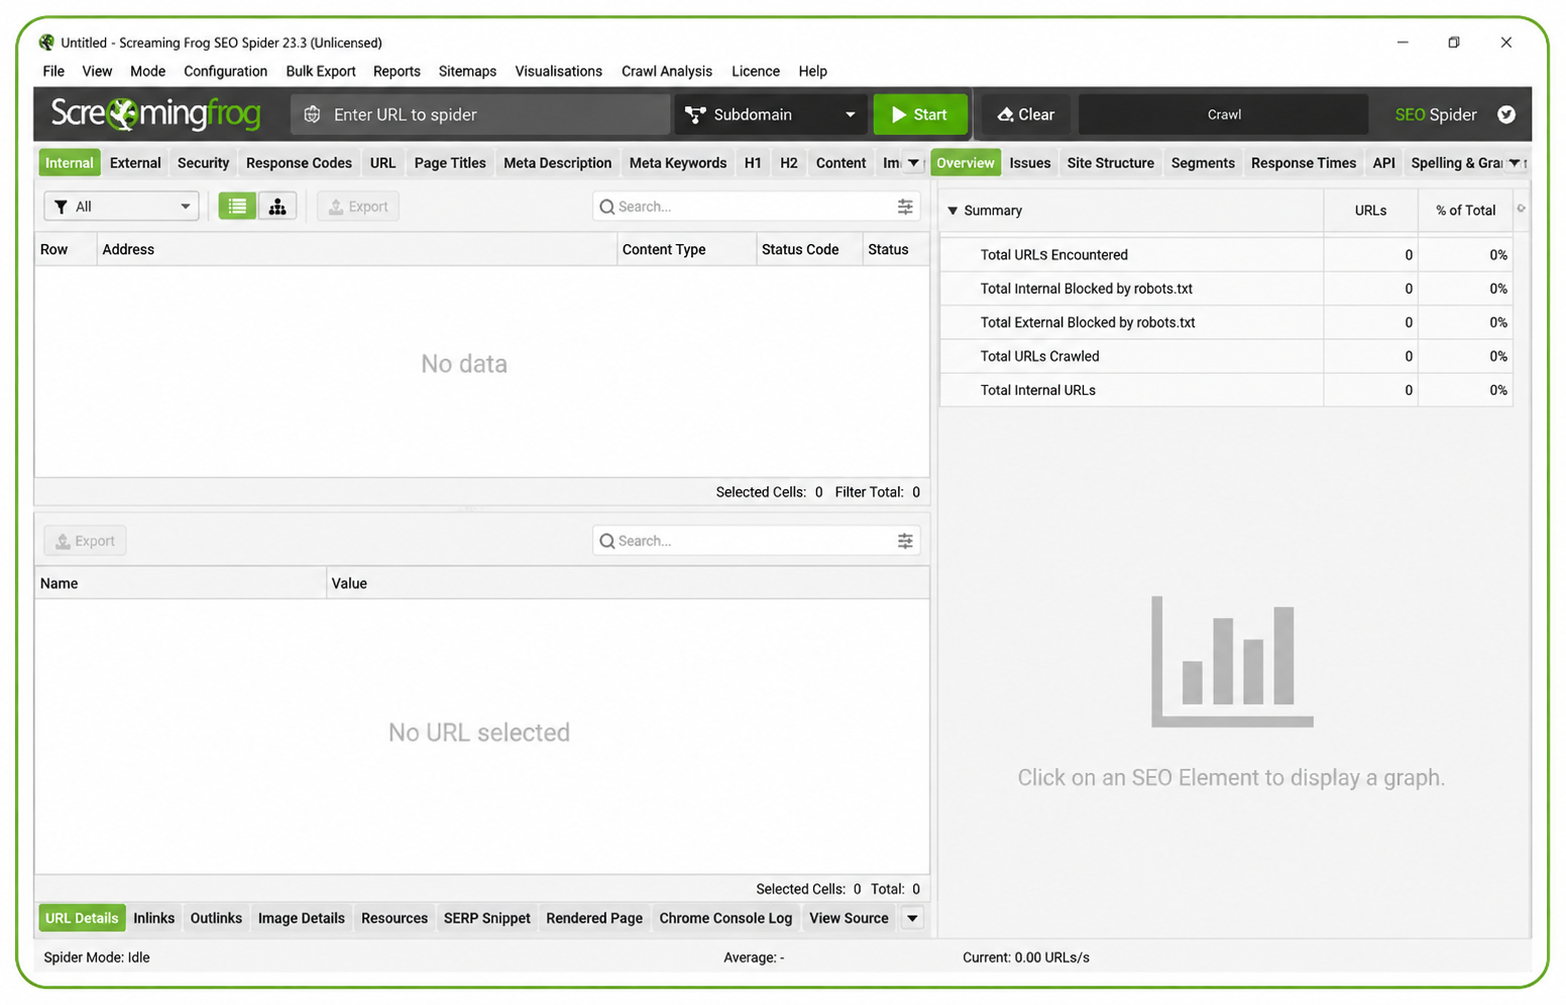Open the Configuration menu
This screenshot has height=1005, width=1566.
coord(225,71)
